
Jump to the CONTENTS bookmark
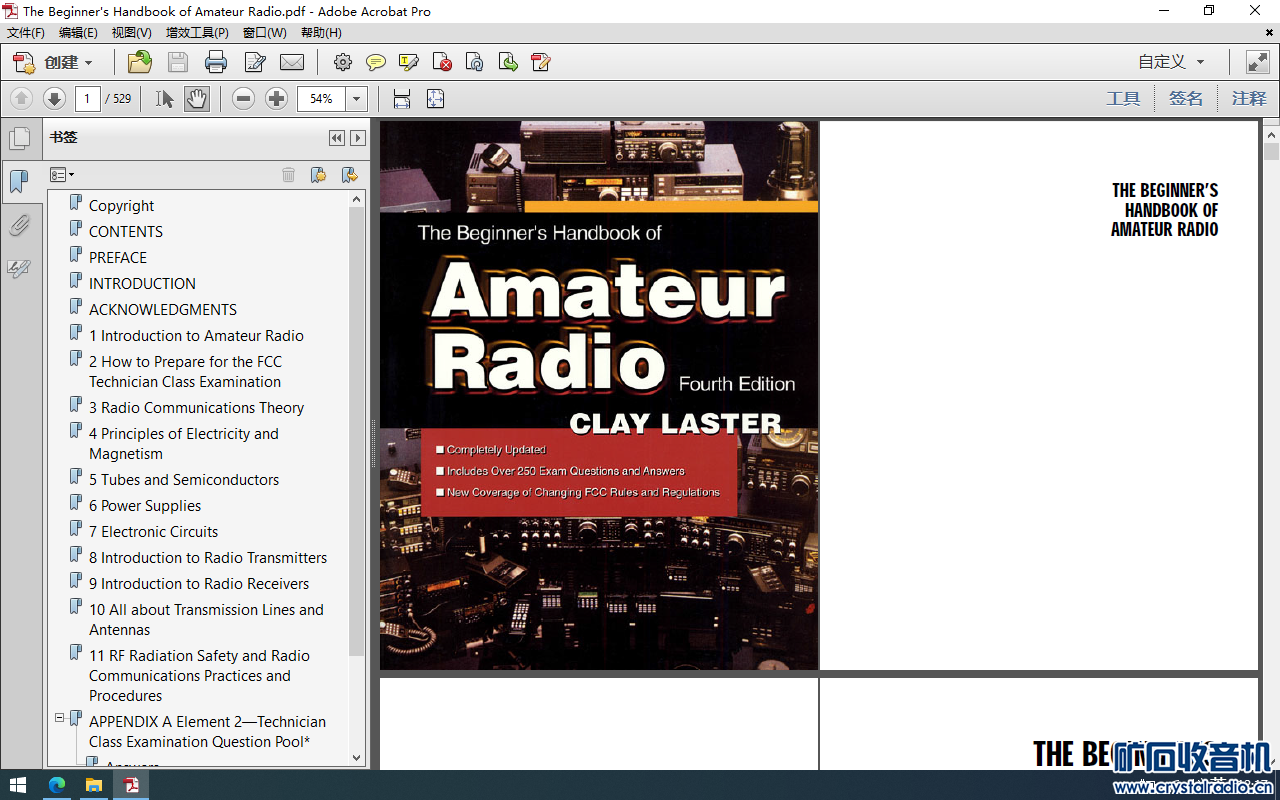126,232
